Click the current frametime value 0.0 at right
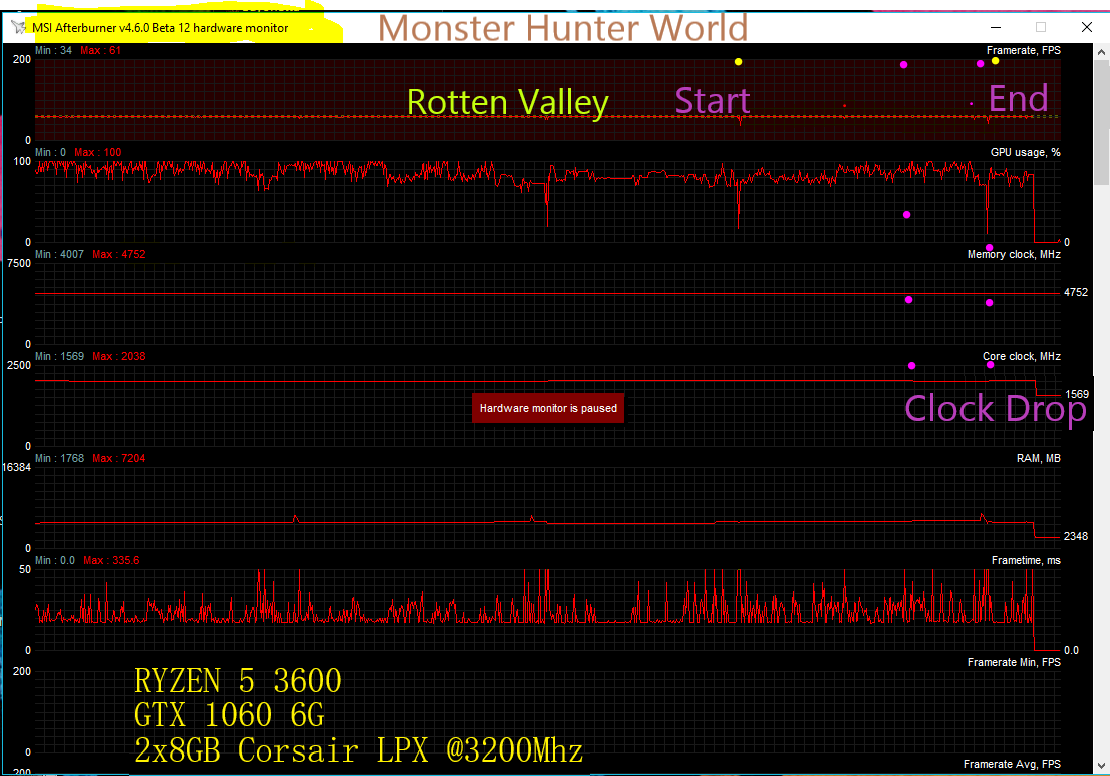This screenshot has height=776, width=1110. pyautogui.click(x=1071, y=650)
